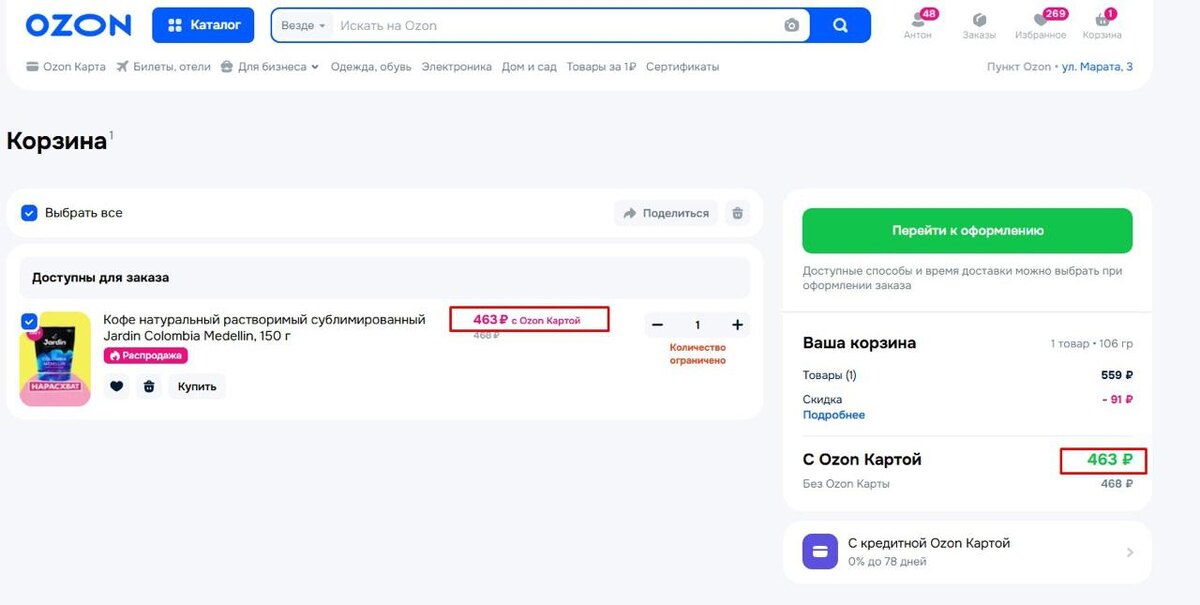This screenshot has width=1200, height=605.
Task: Open the Кофе натуральный растворимый product title
Action: (264, 327)
